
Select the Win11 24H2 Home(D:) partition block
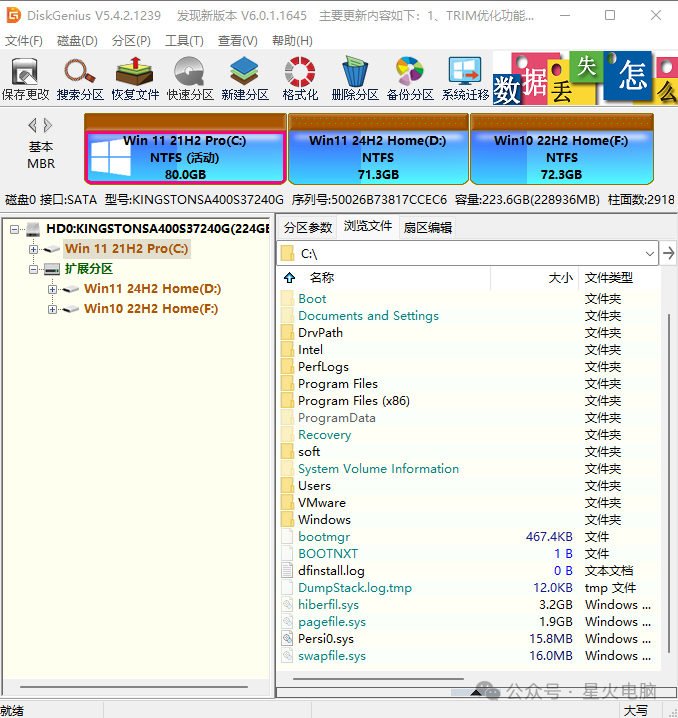pos(378,149)
